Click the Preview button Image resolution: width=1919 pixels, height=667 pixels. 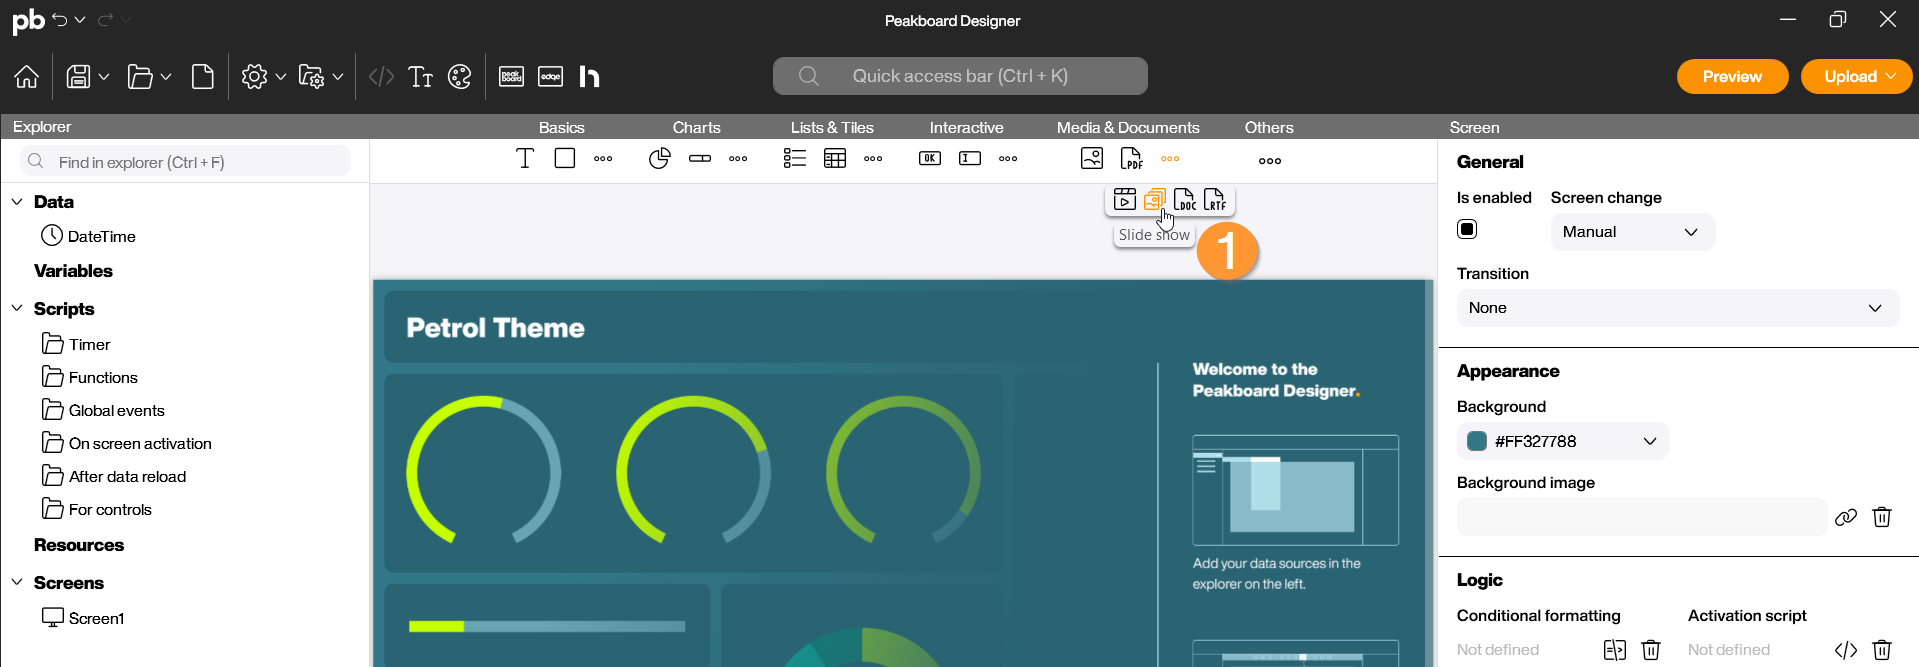(x=1732, y=77)
